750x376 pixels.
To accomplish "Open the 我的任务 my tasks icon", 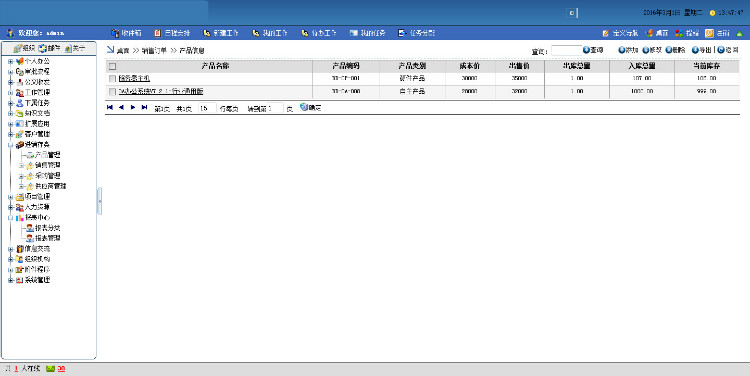I will point(353,33).
